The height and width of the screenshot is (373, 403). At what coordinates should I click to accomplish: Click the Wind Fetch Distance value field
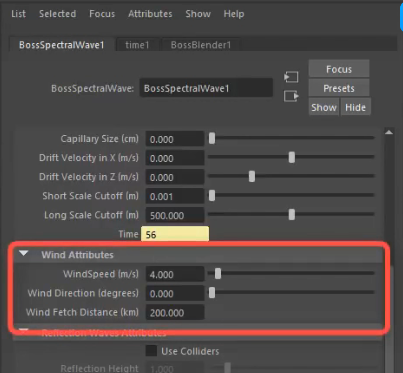[175, 312]
